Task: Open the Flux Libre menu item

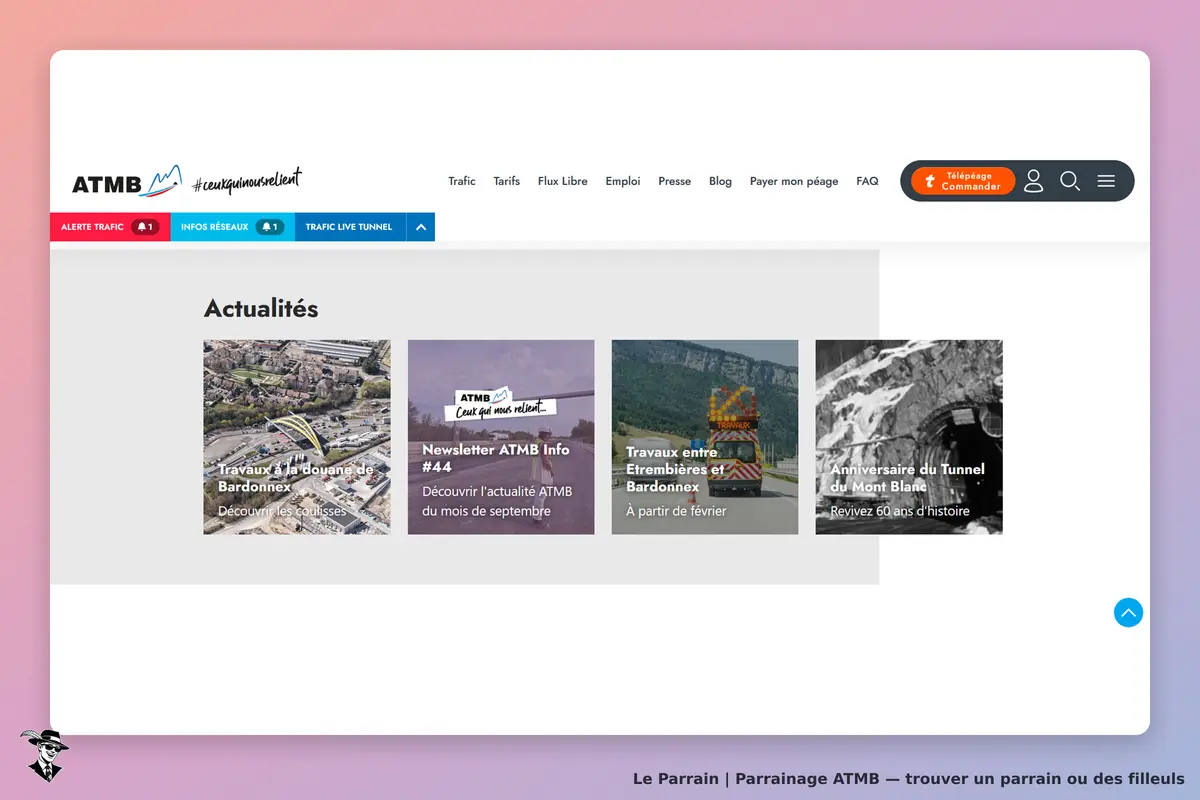Action: coord(563,181)
